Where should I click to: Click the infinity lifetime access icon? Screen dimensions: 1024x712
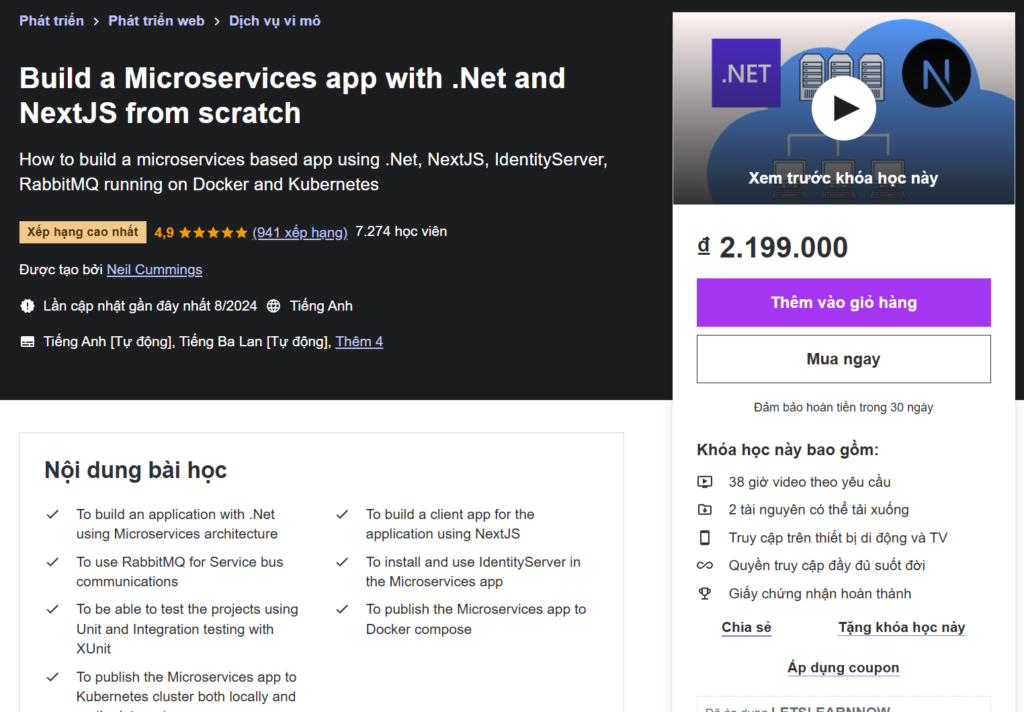[705, 566]
